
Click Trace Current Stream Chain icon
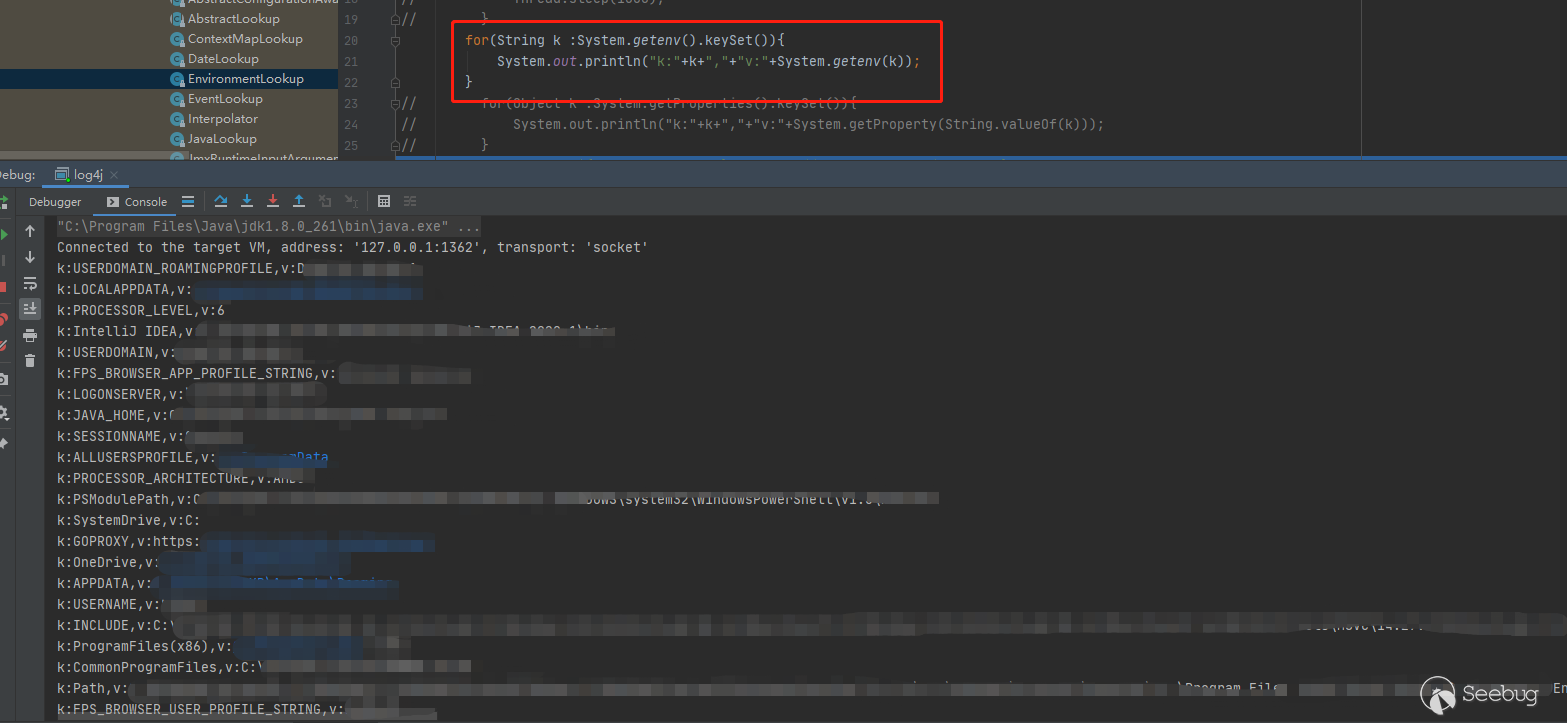click(x=410, y=201)
